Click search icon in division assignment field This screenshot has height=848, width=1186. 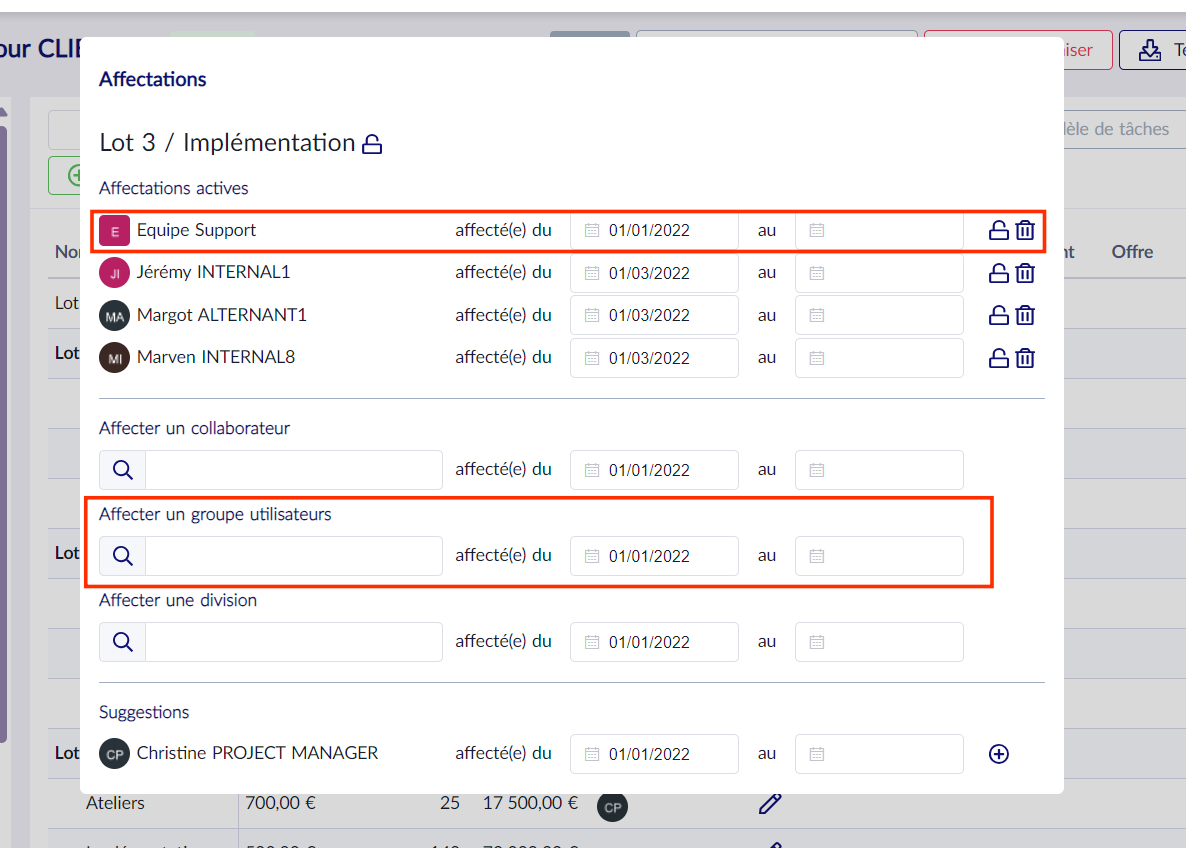pos(123,642)
